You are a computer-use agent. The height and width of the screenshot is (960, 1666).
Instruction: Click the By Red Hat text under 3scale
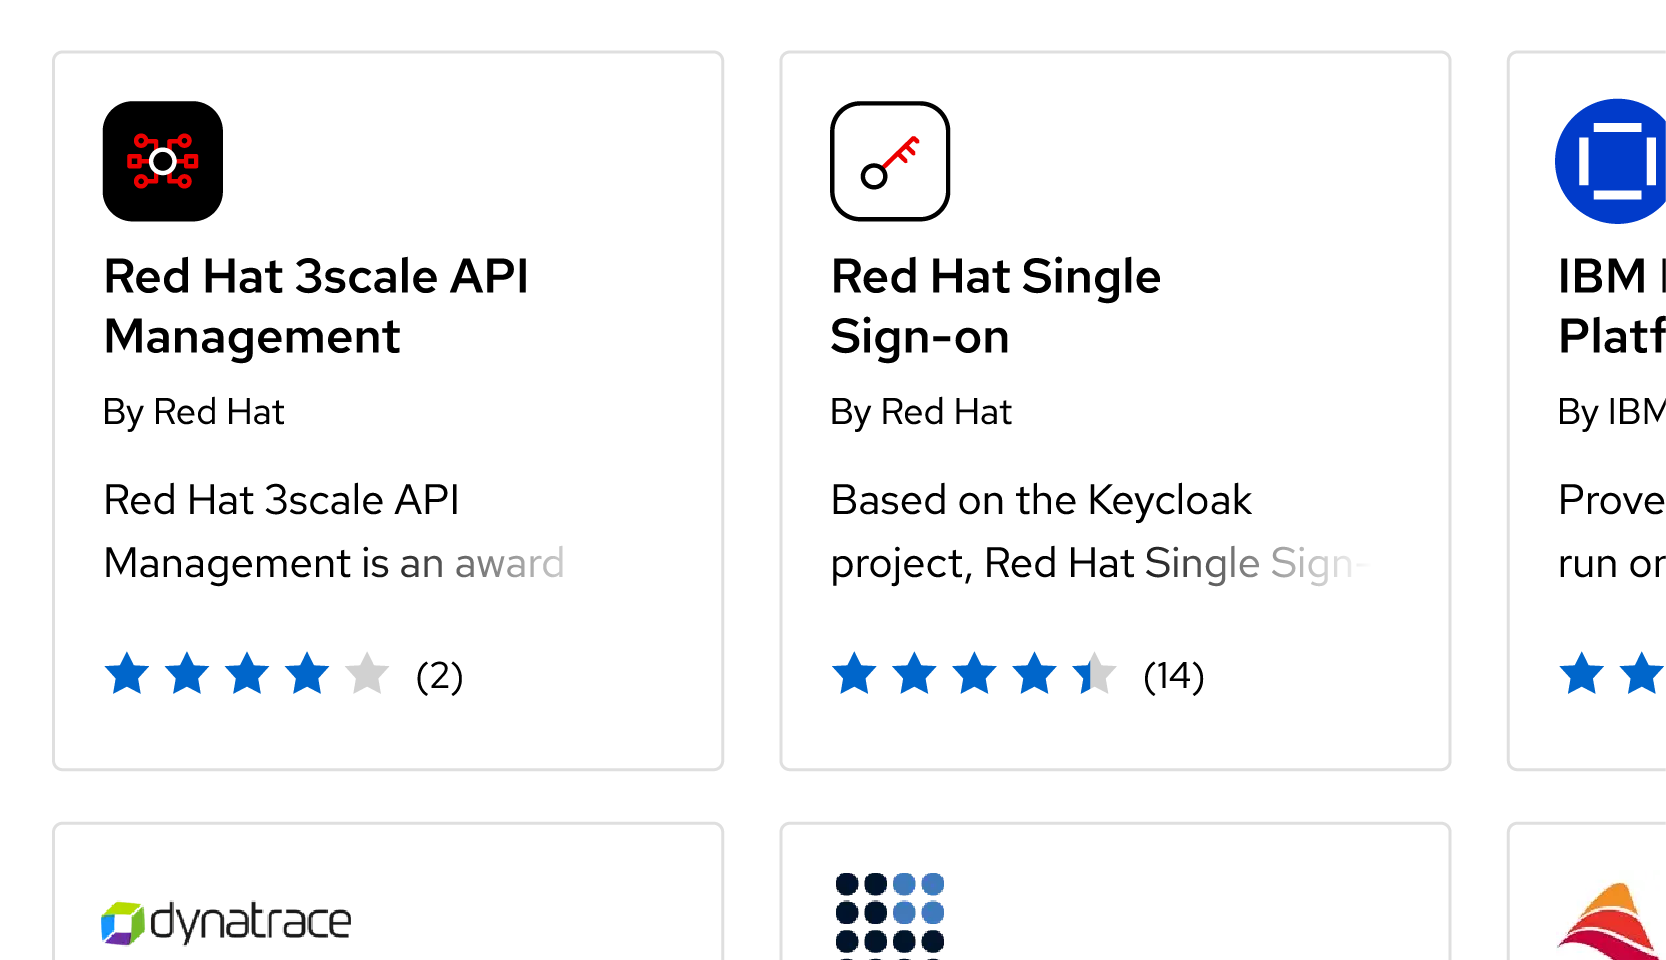point(194,412)
